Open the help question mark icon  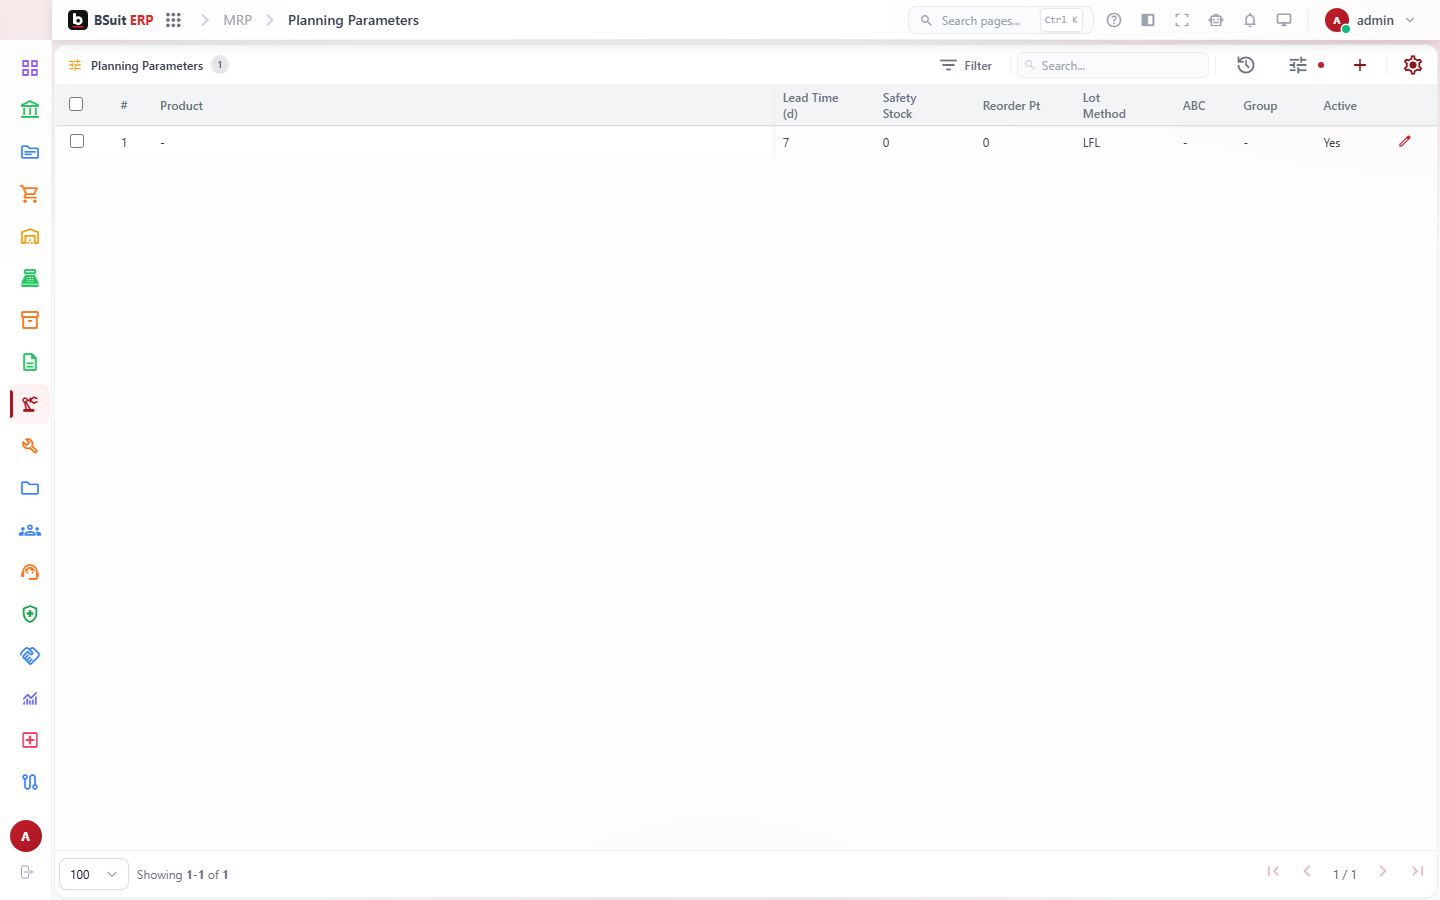(1114, 20)
